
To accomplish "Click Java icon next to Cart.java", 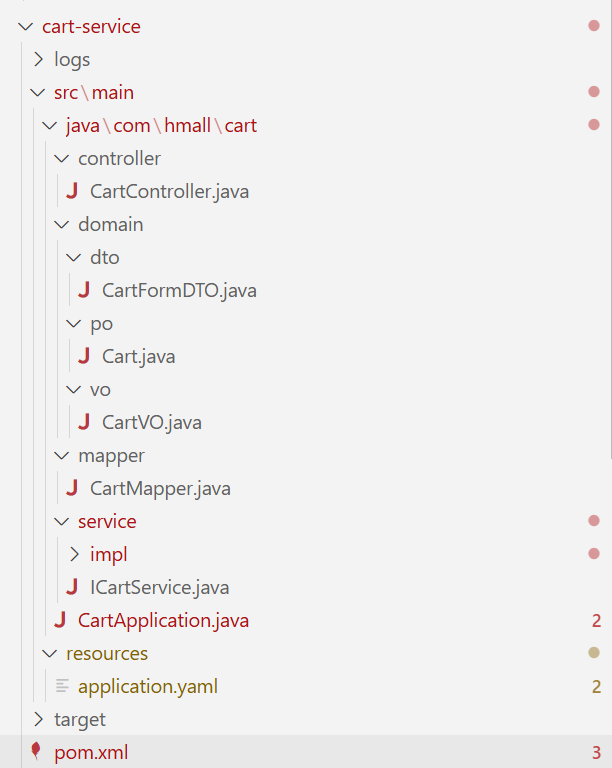I will coord(83,356).
